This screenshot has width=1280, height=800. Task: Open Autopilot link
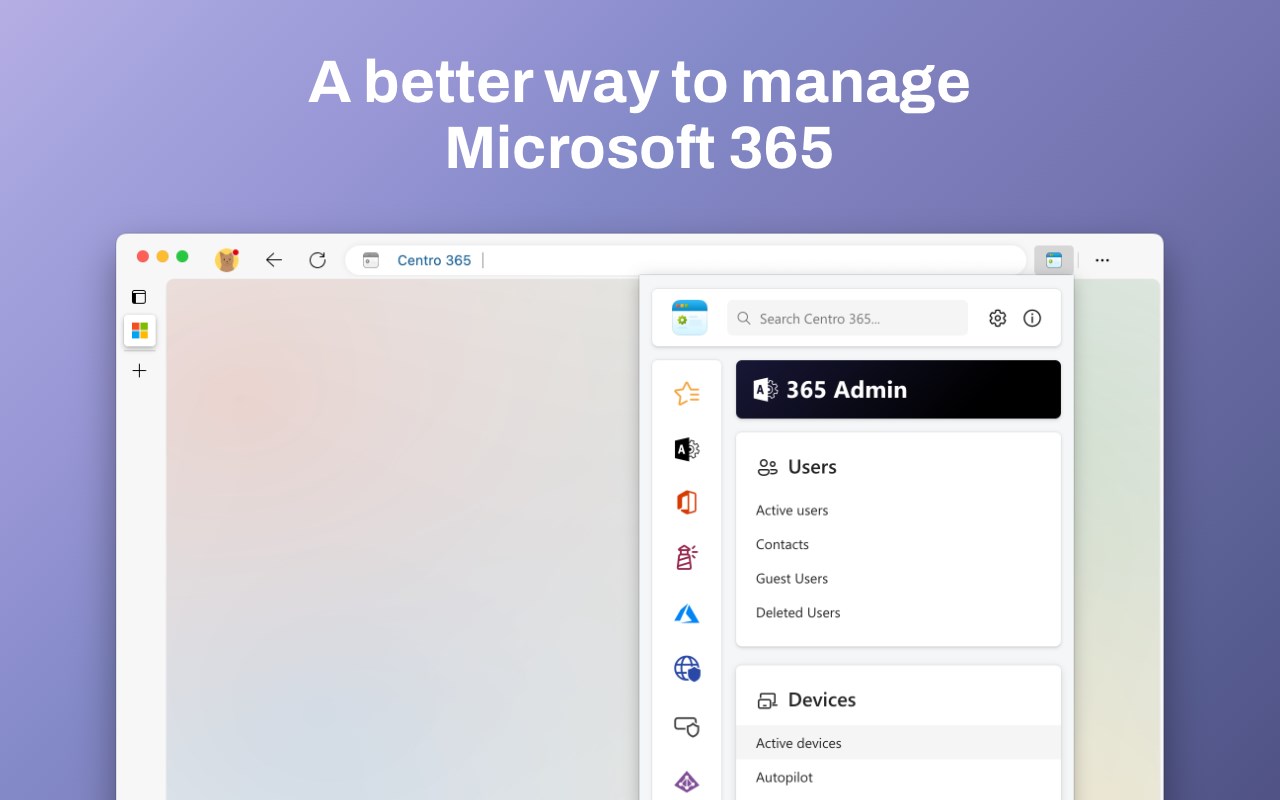(784, 777)
